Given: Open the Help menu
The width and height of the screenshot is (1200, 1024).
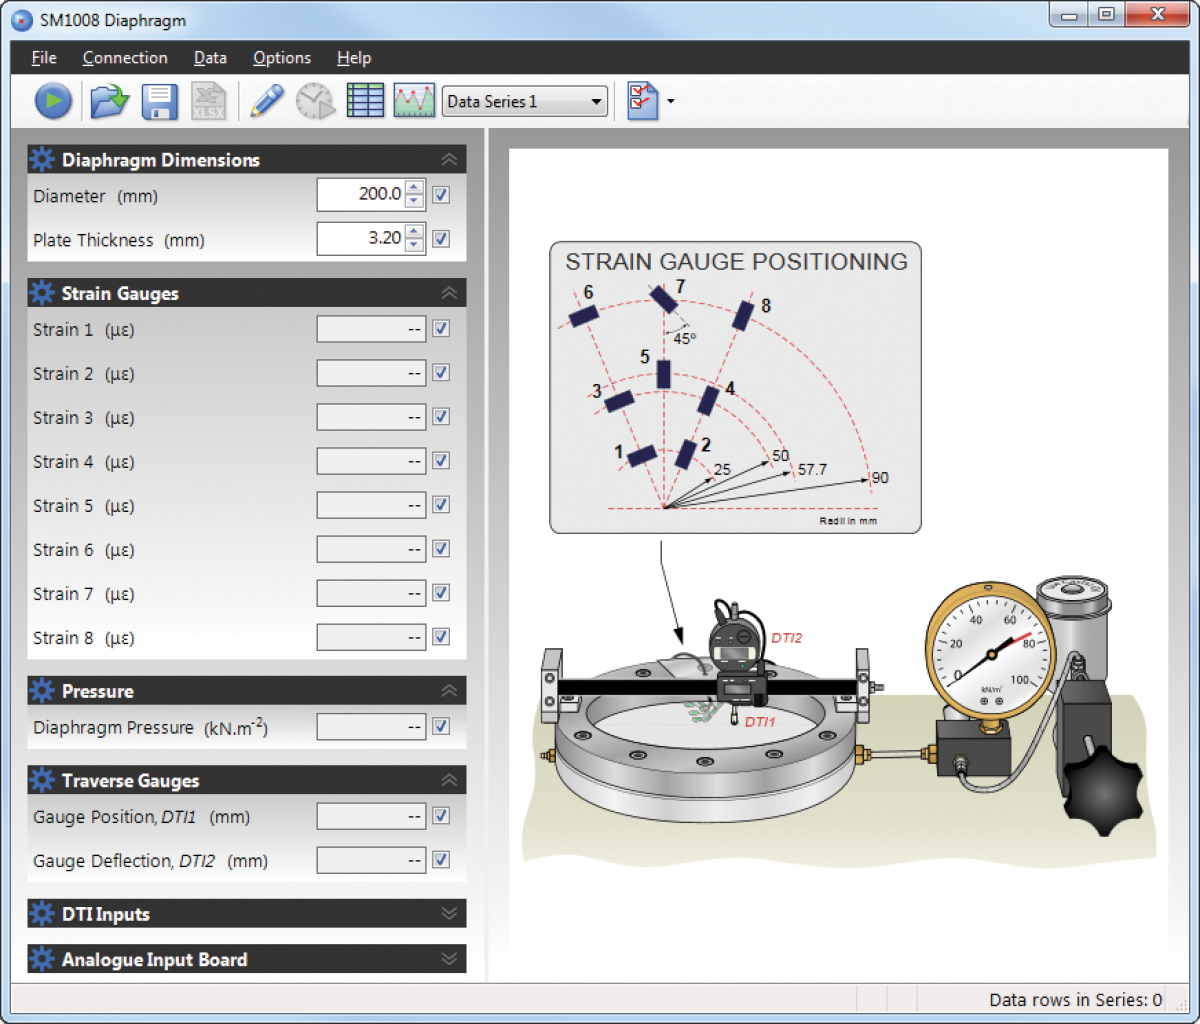Looking at the screenshot, I should click(x=354, y=57).
